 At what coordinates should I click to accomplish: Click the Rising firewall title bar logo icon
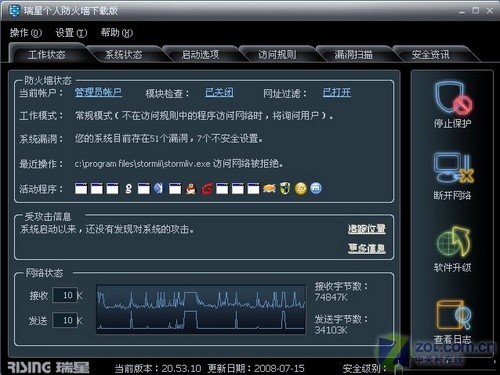pos(14,10)
